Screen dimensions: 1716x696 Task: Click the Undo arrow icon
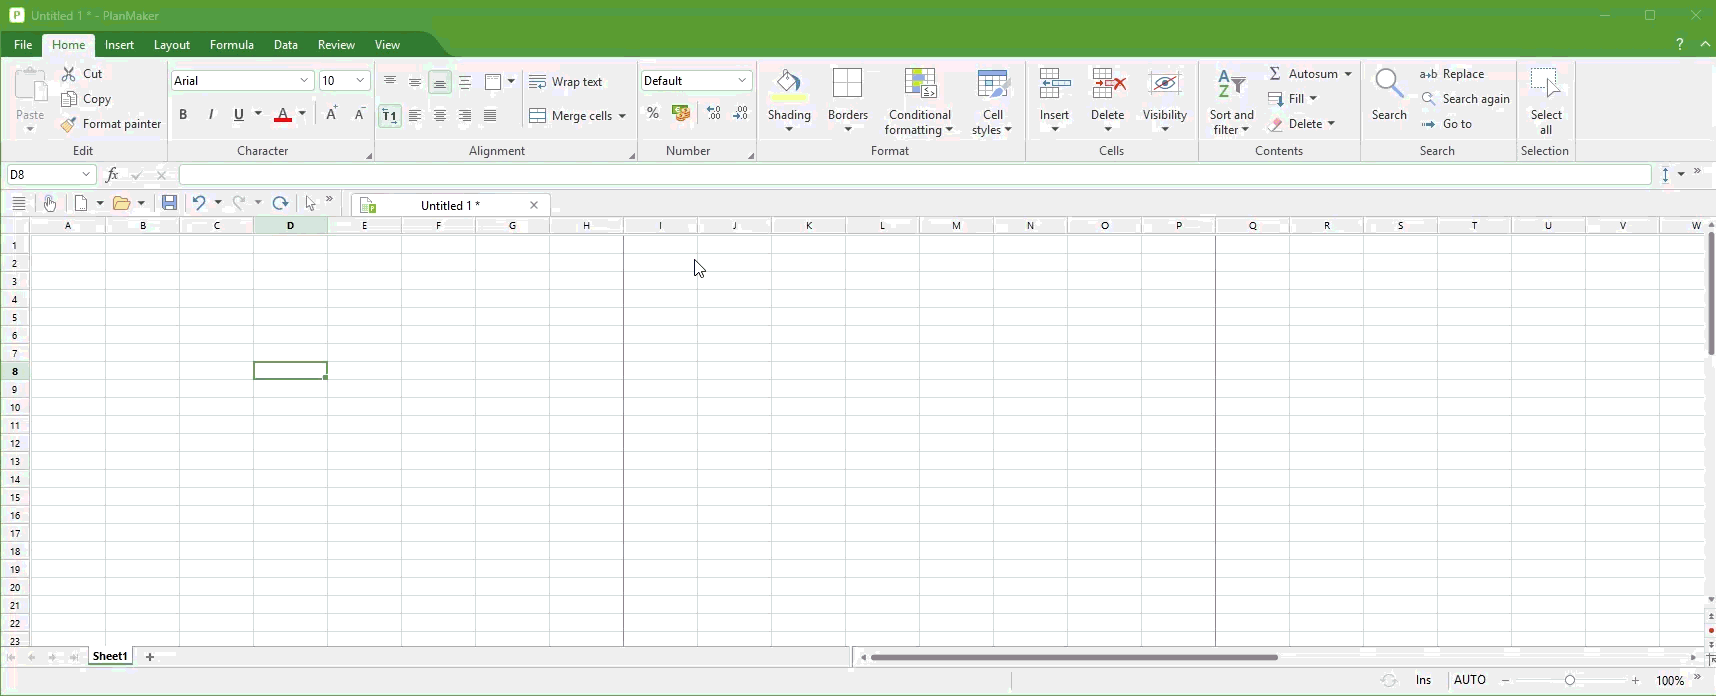pyautogui.click(x=199, y=204)
